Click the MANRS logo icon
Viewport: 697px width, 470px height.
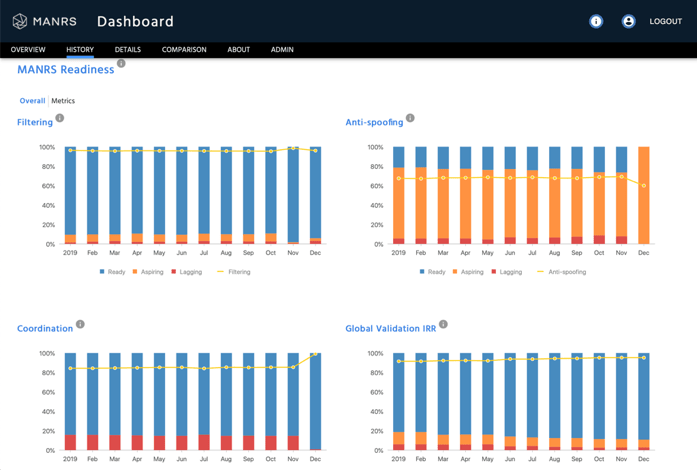point(20,21)
